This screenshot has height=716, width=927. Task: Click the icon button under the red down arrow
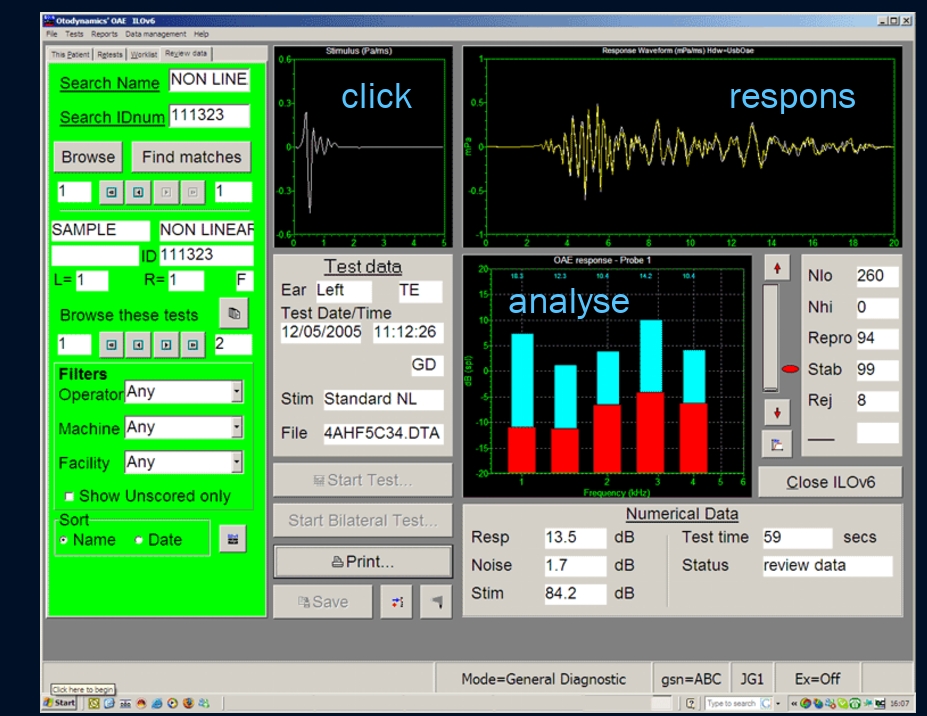(777, 445)
